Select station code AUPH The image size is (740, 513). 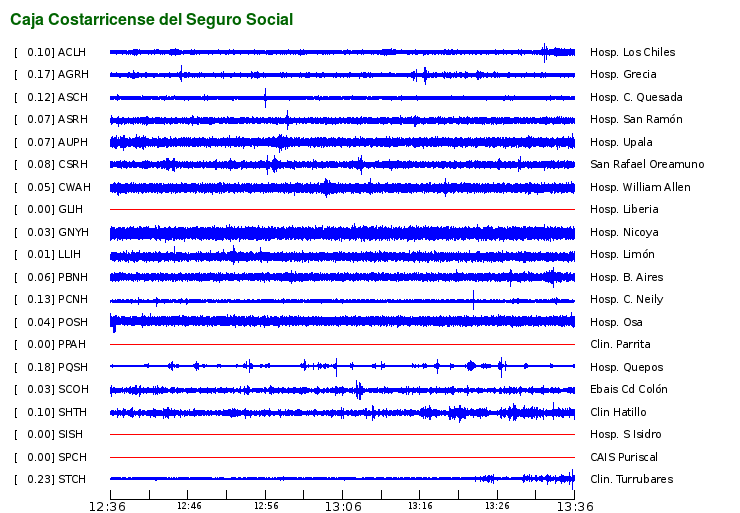click(x=73, y=143)
